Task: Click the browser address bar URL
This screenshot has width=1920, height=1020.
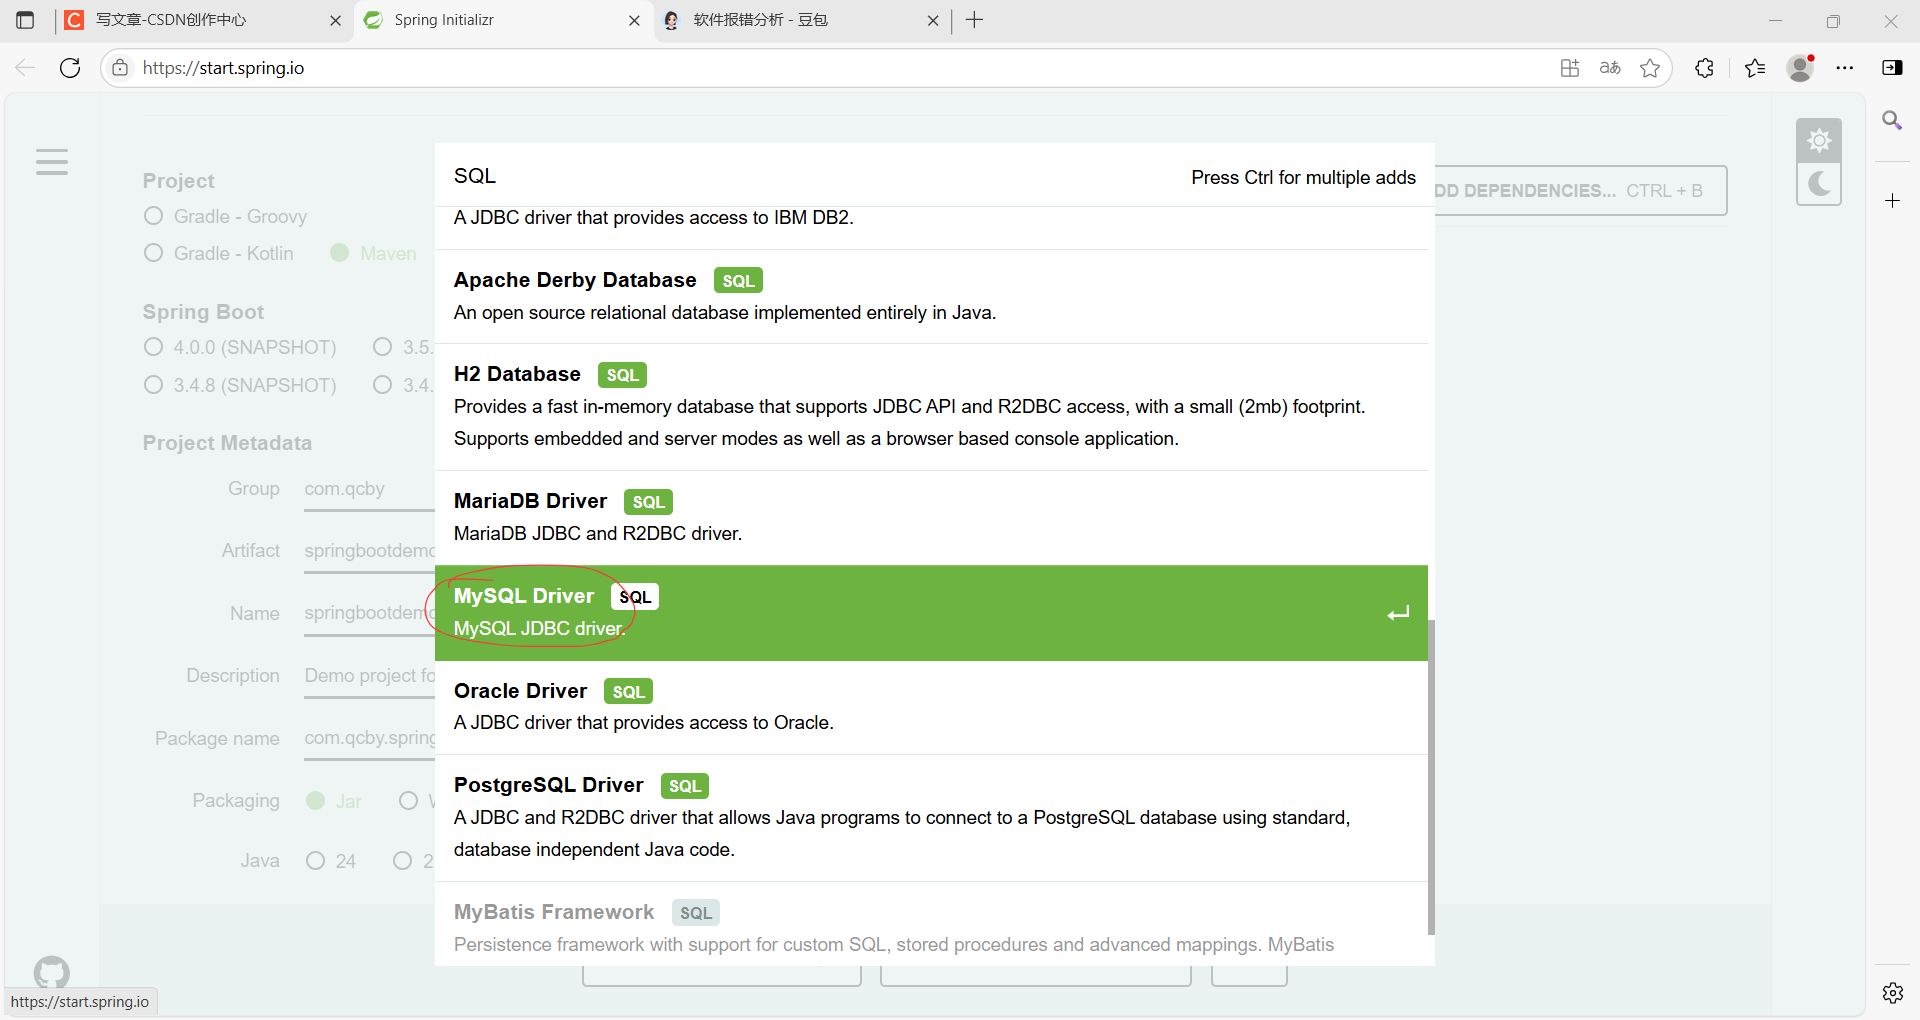Action: pyautogui.click(x=224, y=68)
